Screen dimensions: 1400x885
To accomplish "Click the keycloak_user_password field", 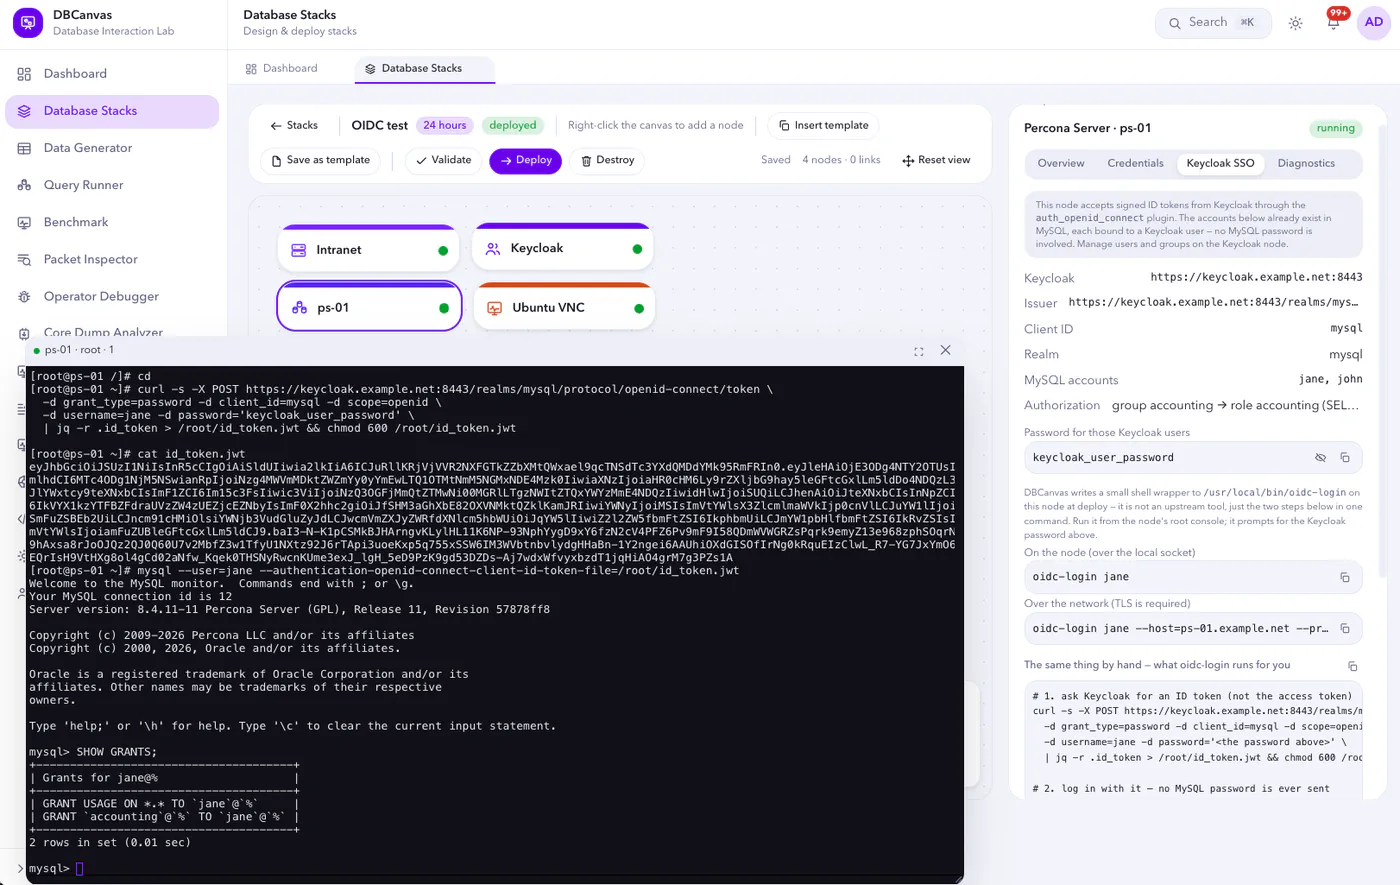I will [x=1193, y=458].
